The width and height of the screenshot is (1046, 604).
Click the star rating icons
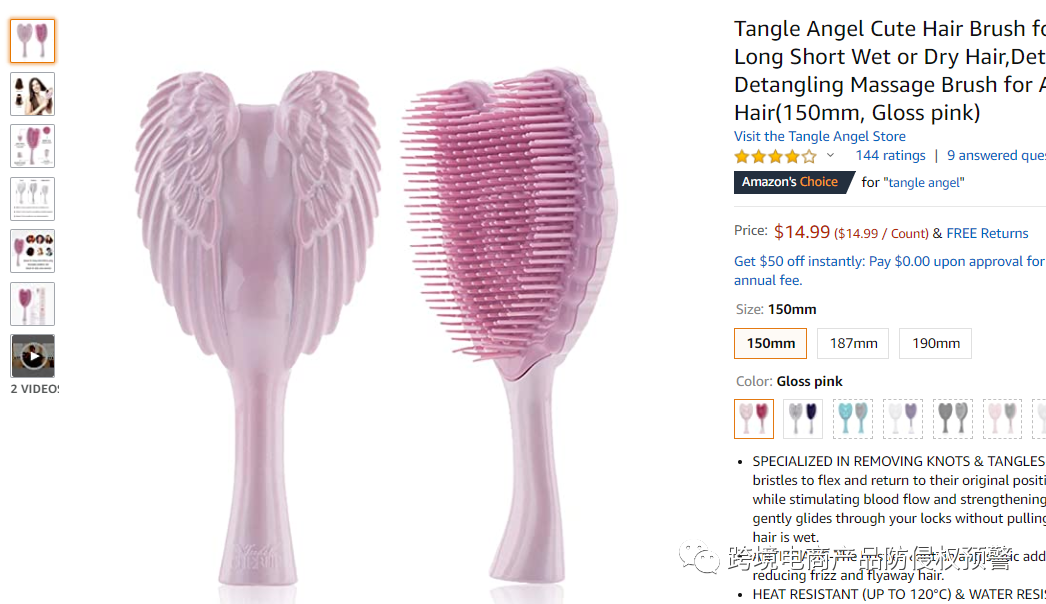(x=775, y=157)
